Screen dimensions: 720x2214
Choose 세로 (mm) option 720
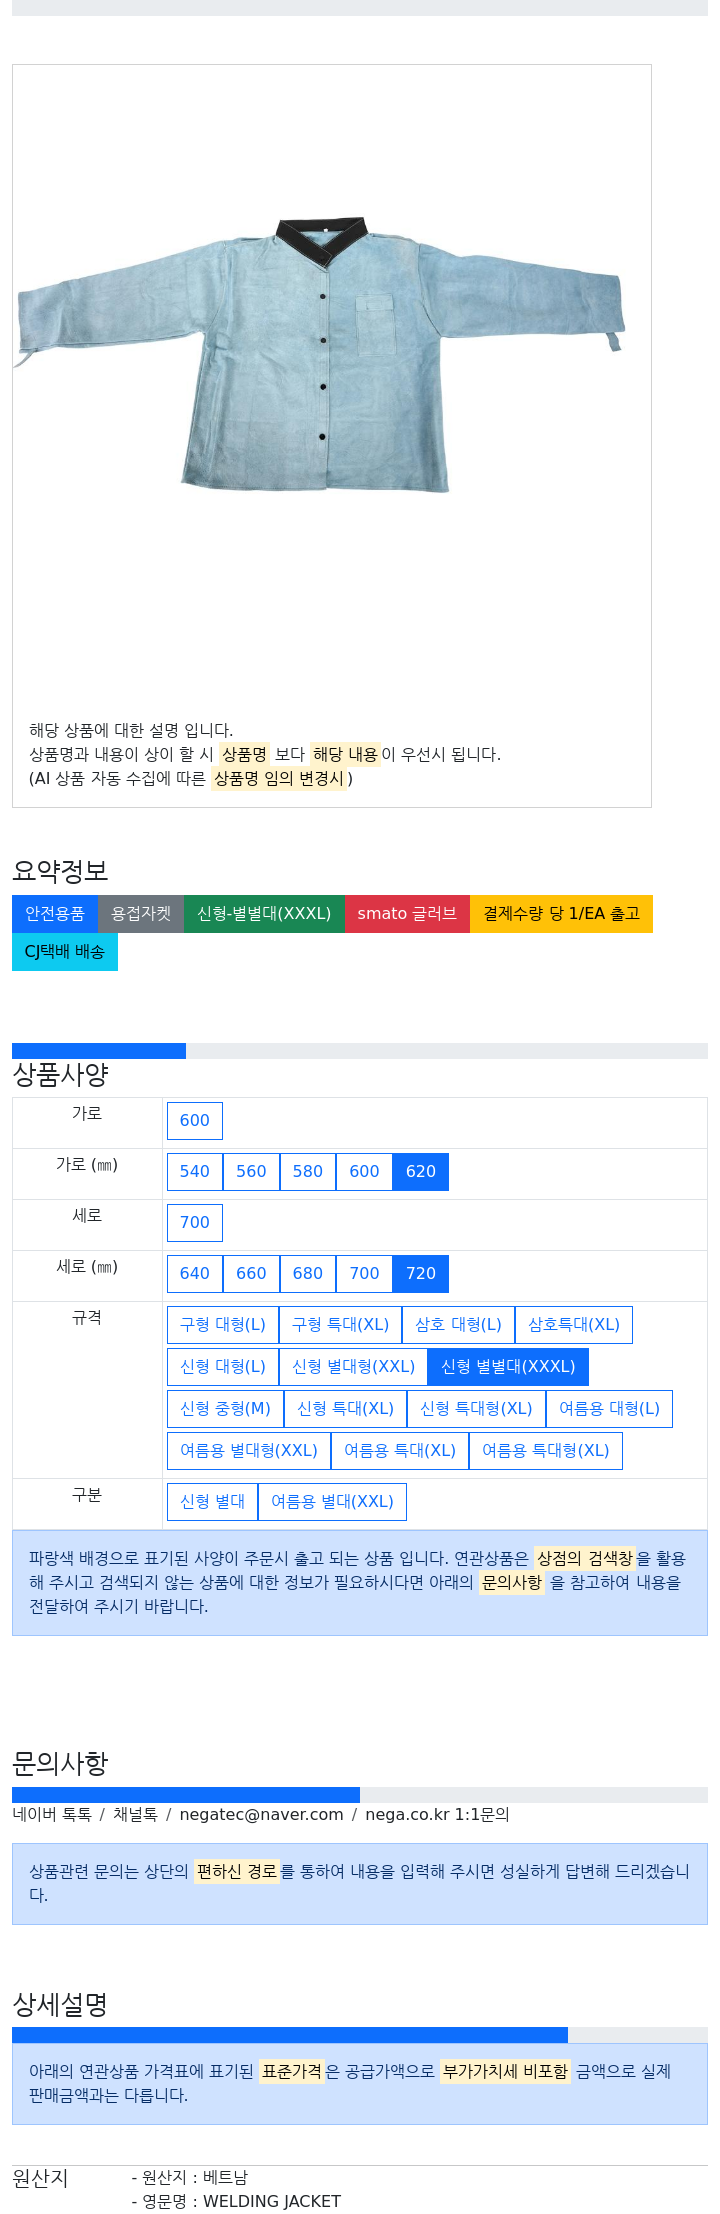click(421, 1274)
